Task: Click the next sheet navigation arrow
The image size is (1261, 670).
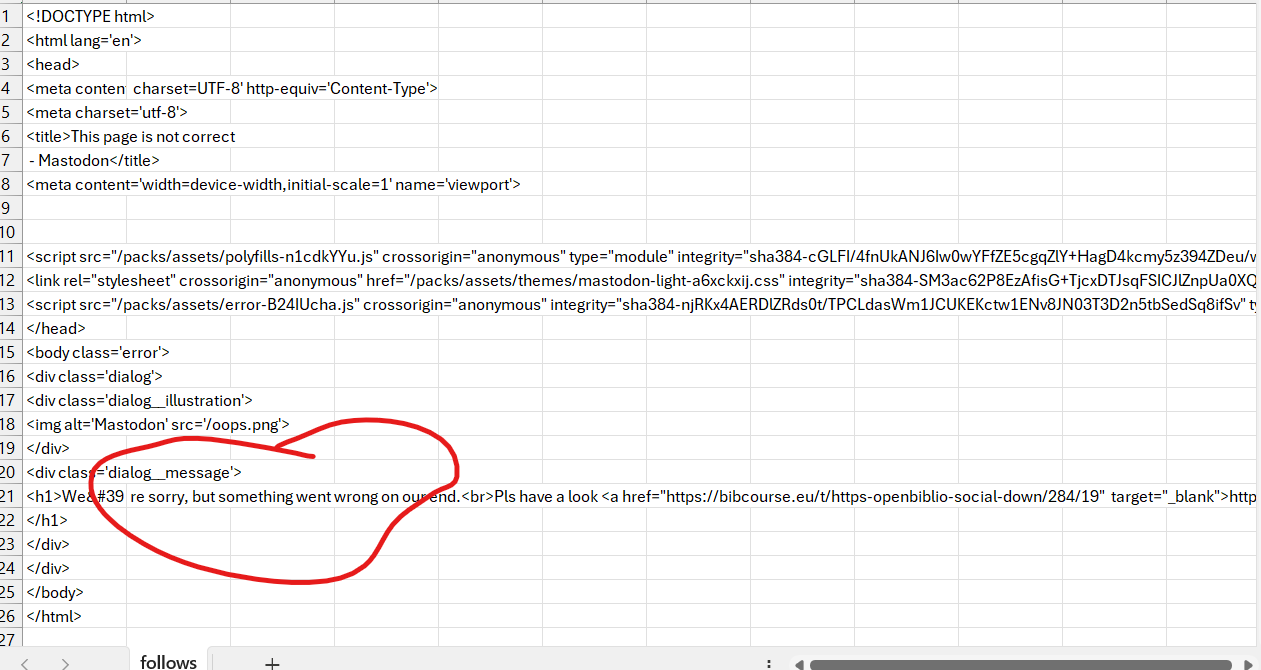Action: (x=65, y=663)
